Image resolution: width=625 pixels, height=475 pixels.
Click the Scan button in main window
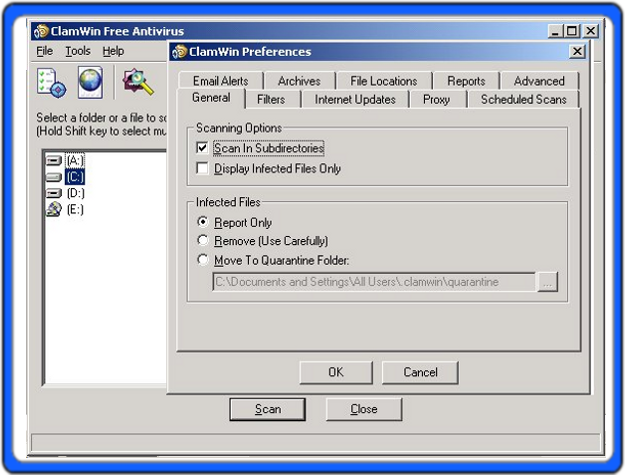tap(268, 409)
